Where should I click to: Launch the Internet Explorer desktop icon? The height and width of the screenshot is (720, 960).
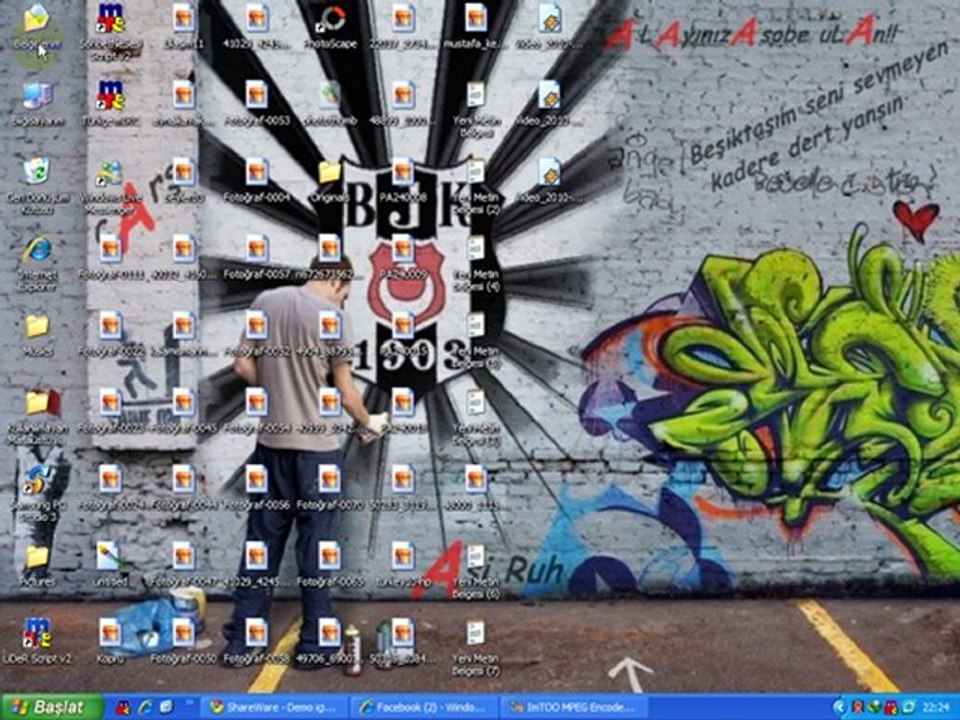point(37,263)
